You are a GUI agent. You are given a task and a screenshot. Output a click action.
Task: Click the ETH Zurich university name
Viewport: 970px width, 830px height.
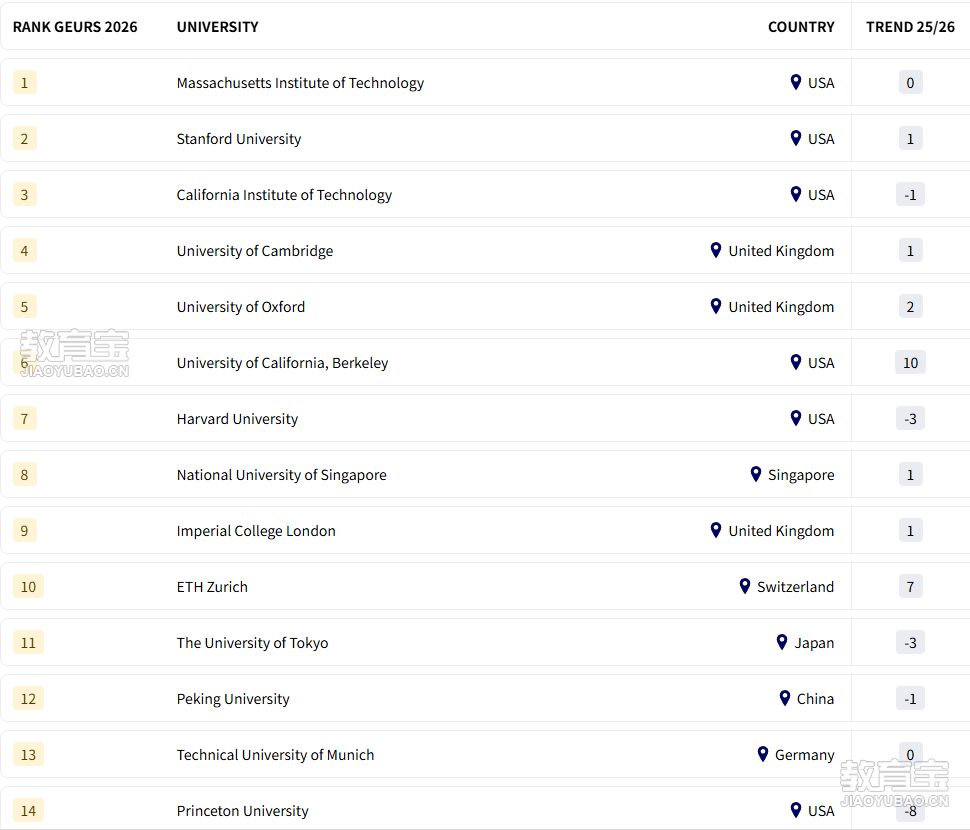click(212, 587)
